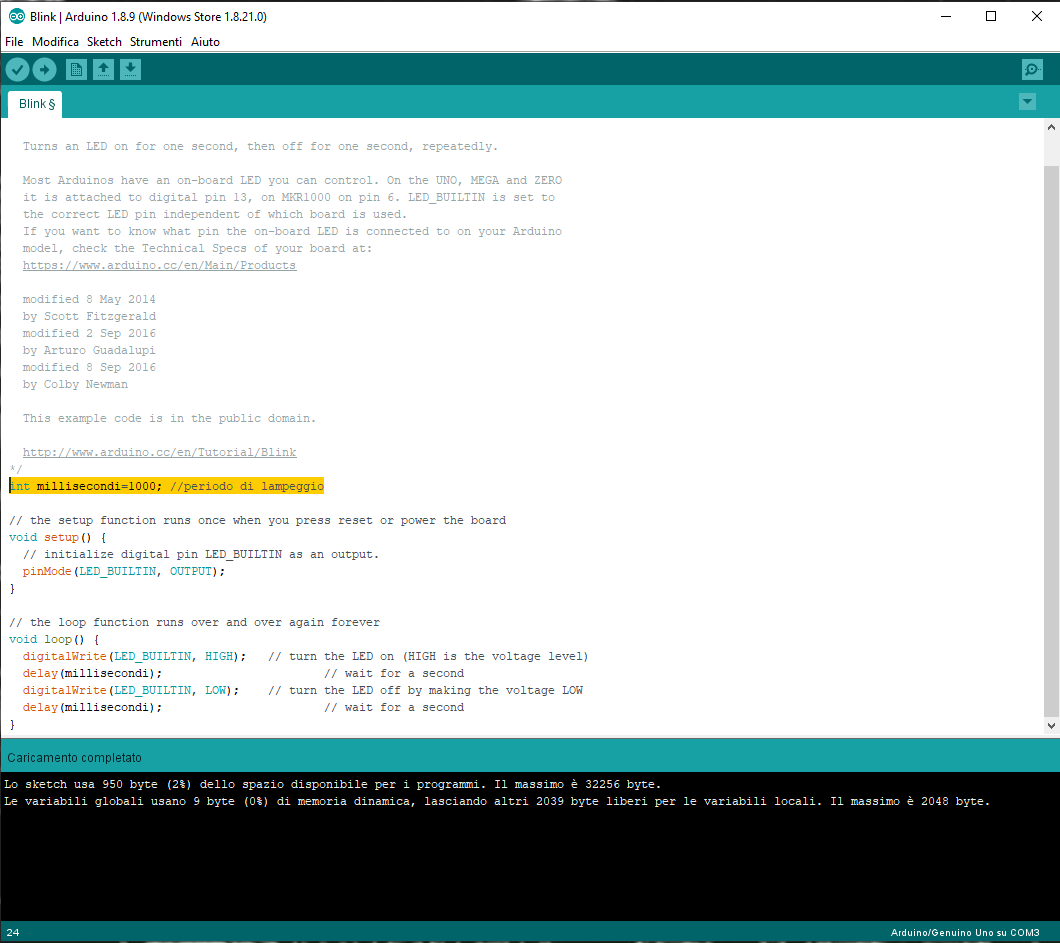The image size is (1060, 943).
Task: Select the Blink sketch tab
Action: (36, 104)
